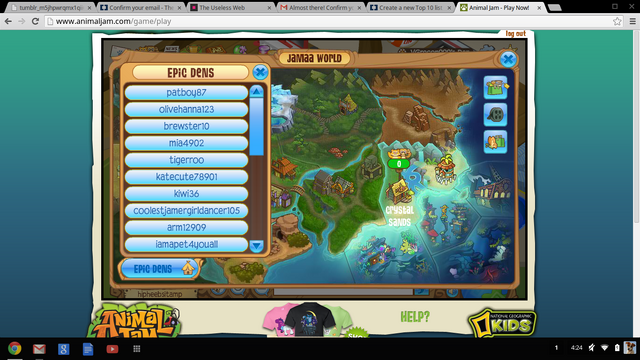
Task: Click the log out link
Action: (516, 33)
